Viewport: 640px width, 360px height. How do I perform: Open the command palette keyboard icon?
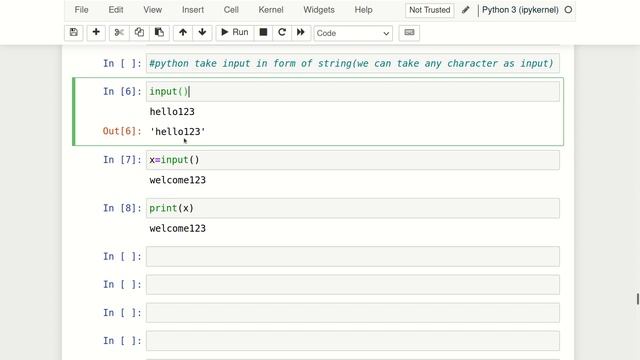click(409, 33)
